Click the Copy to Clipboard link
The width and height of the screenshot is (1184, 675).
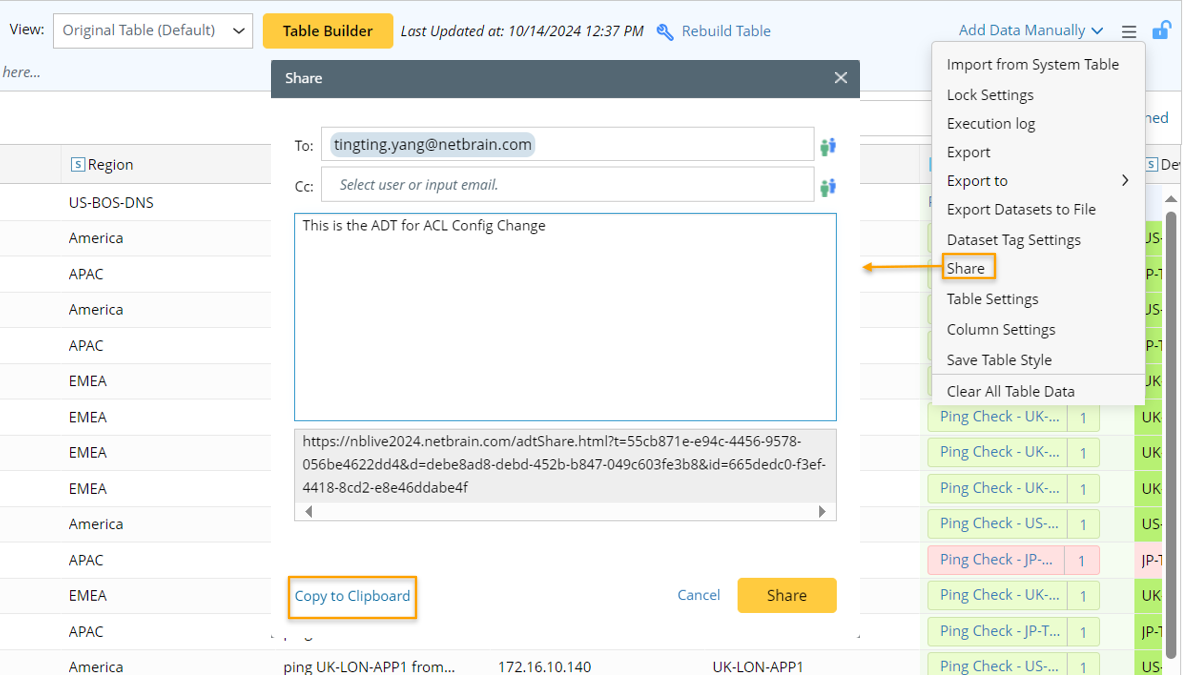(x=352, y=596)
